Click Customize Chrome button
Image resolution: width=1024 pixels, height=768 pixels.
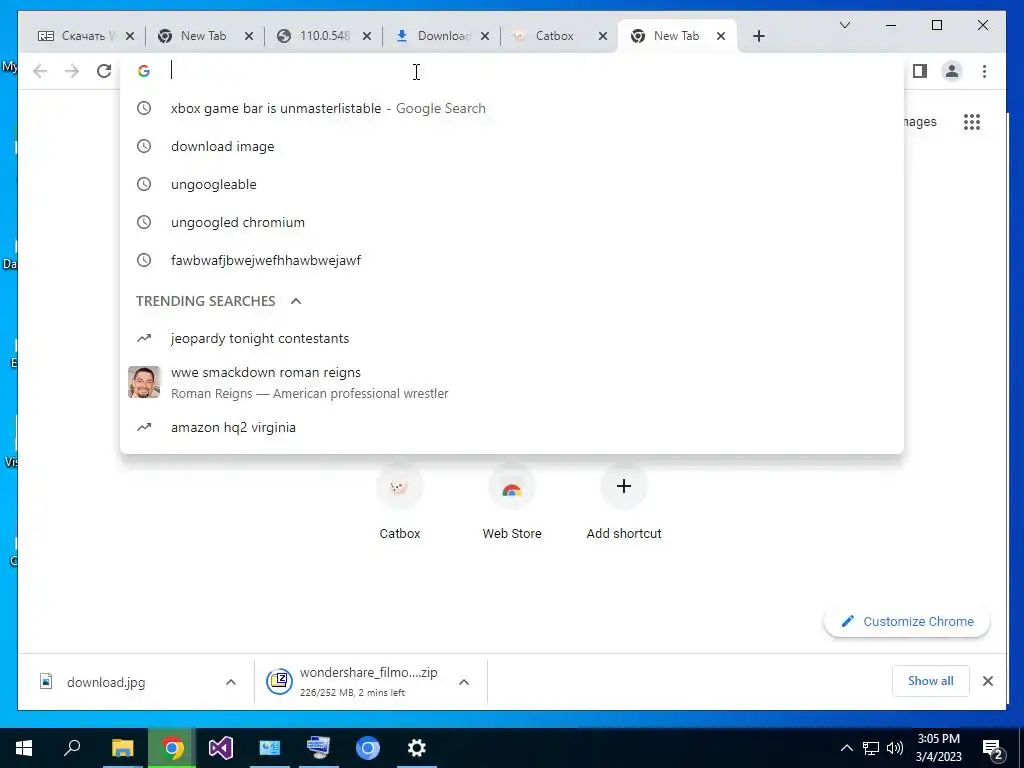click(907, 622)
